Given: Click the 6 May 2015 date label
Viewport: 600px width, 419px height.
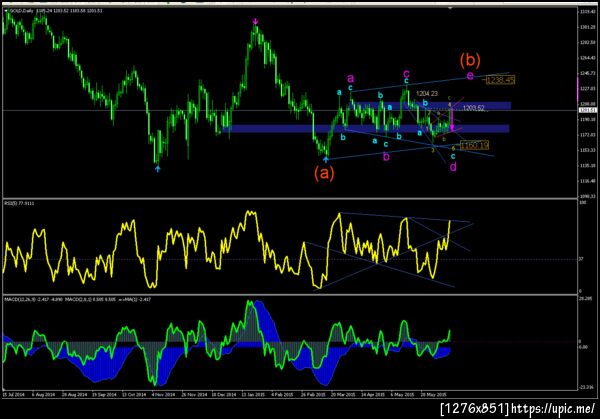Looking at the screenshot, I should [x=402, y=394].
